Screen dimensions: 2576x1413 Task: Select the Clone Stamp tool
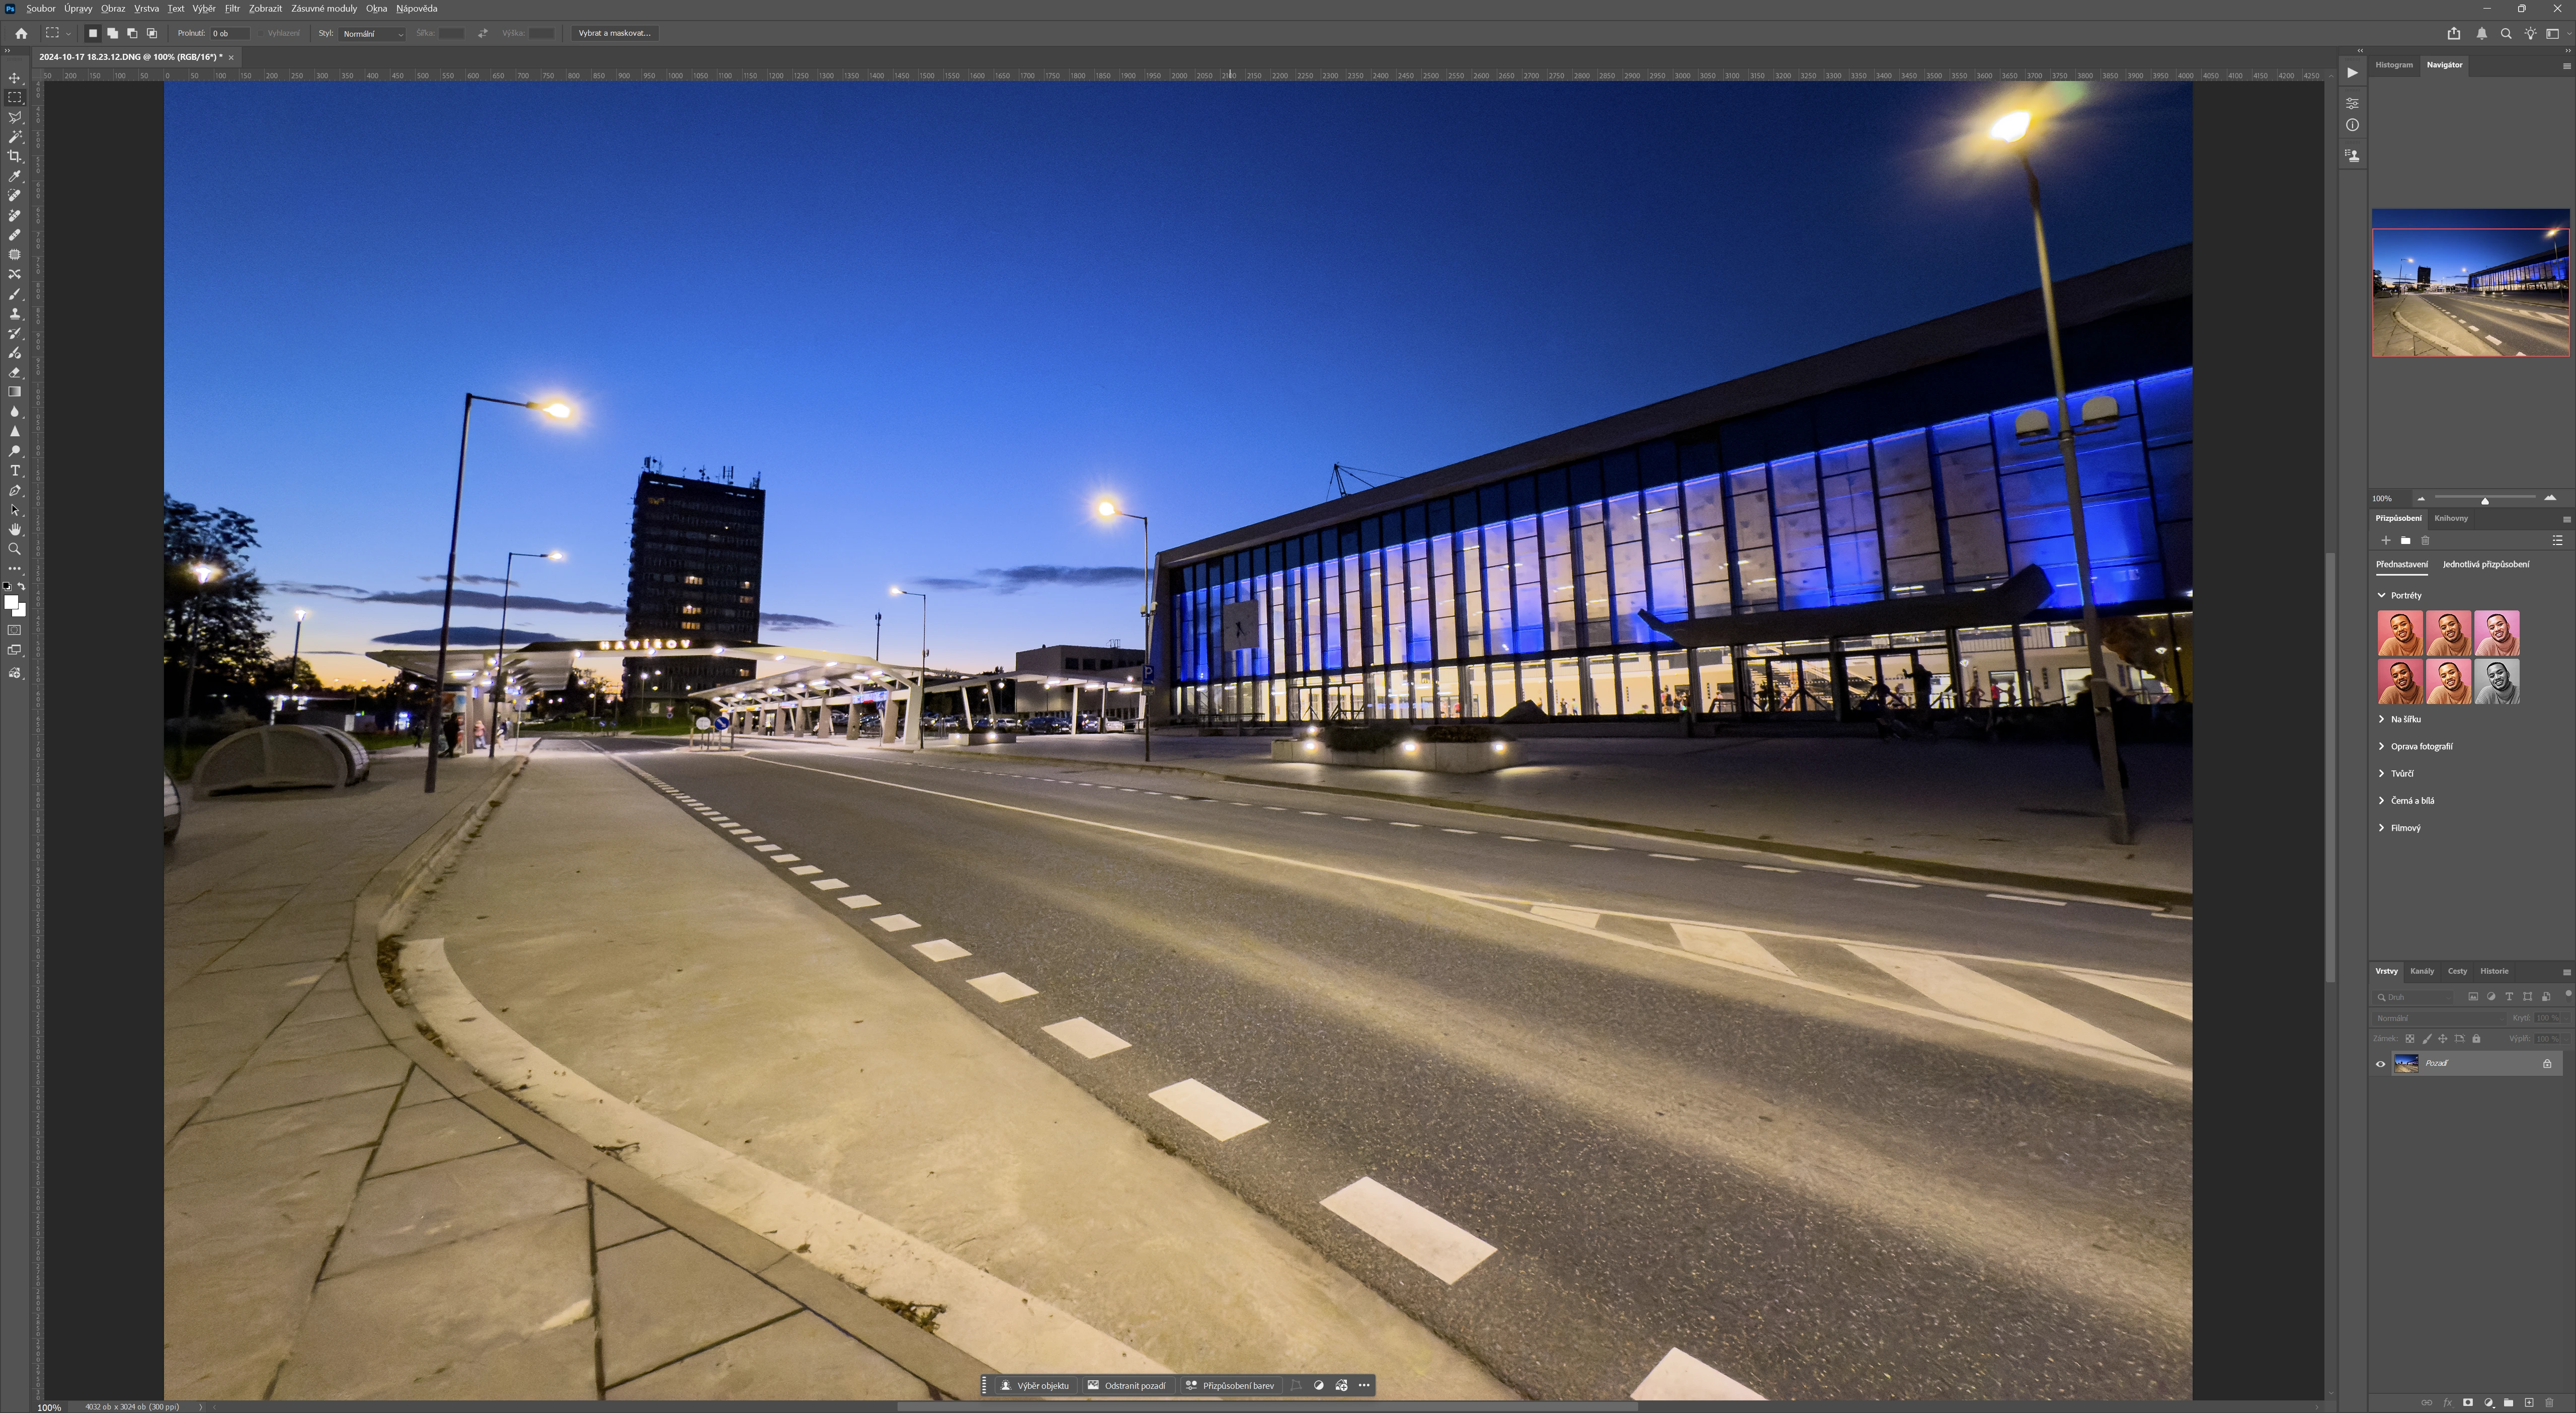(x=15, y=312)
